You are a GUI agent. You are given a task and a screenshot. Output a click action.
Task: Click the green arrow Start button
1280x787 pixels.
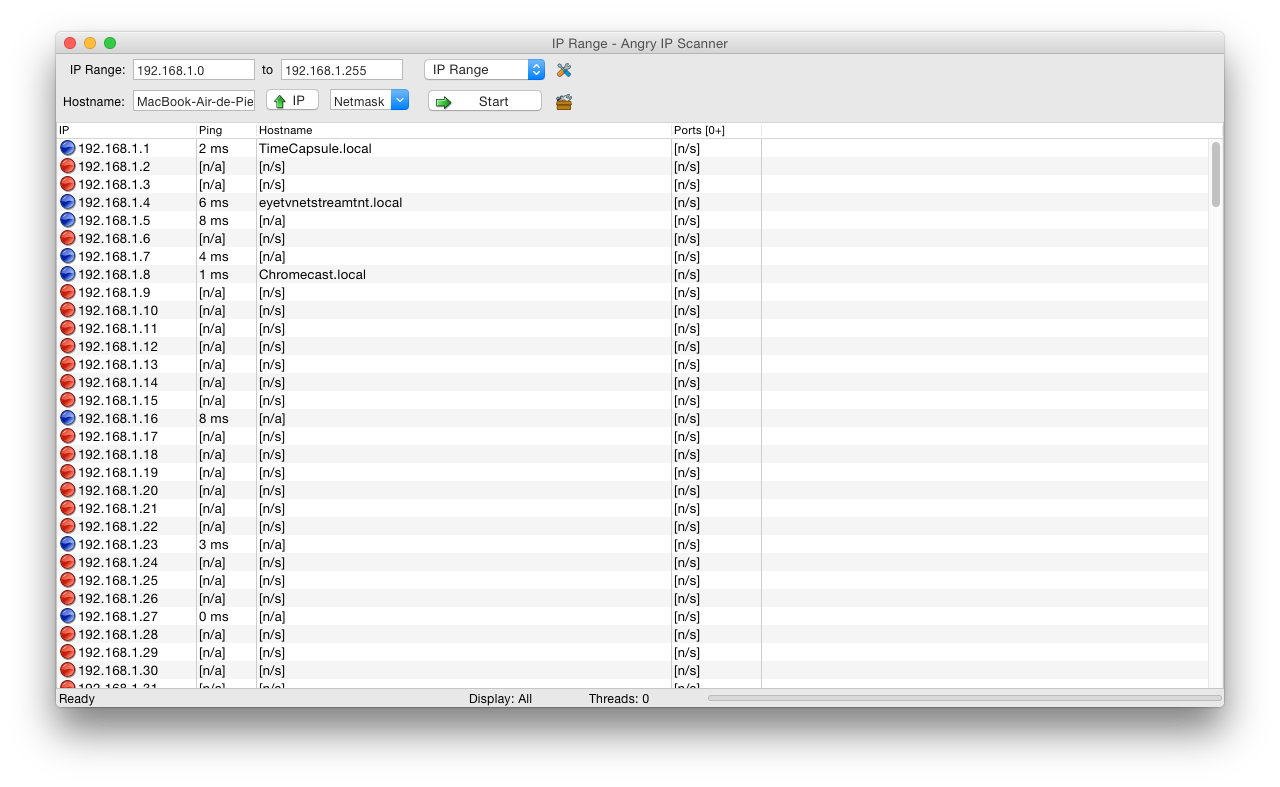[x=485, y=101]
